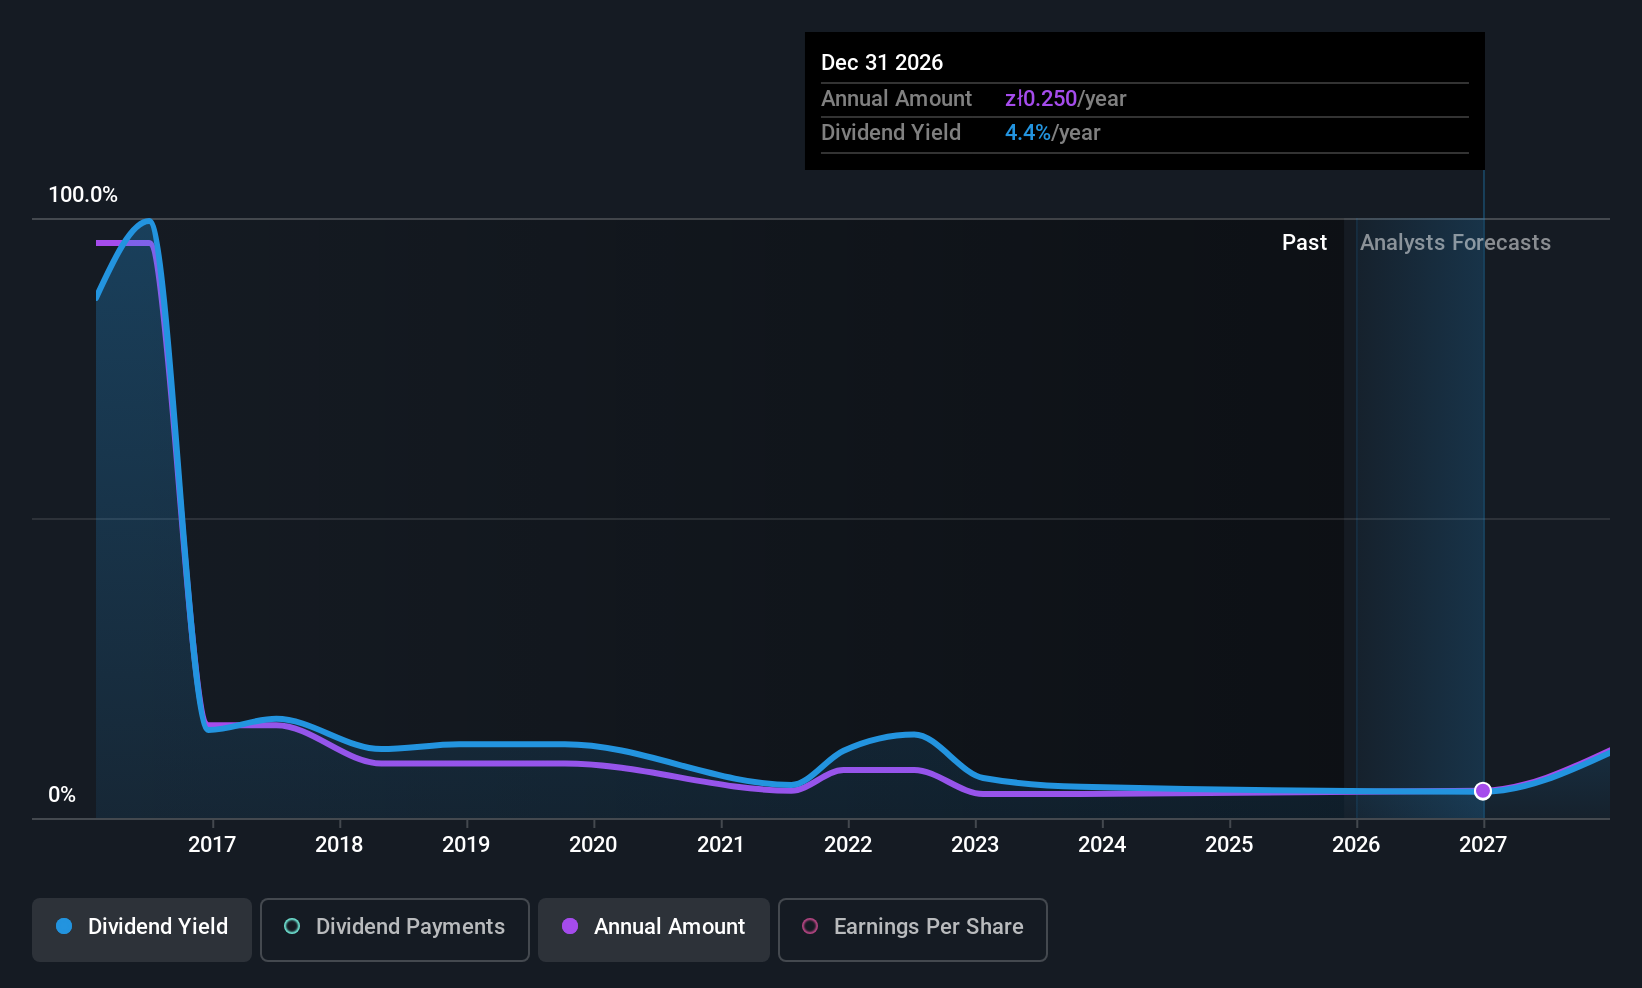Viewport: 1642px width, 988px height.
Task: Click the purple data point marker at 2027
Action: (x=1483, y=791)
